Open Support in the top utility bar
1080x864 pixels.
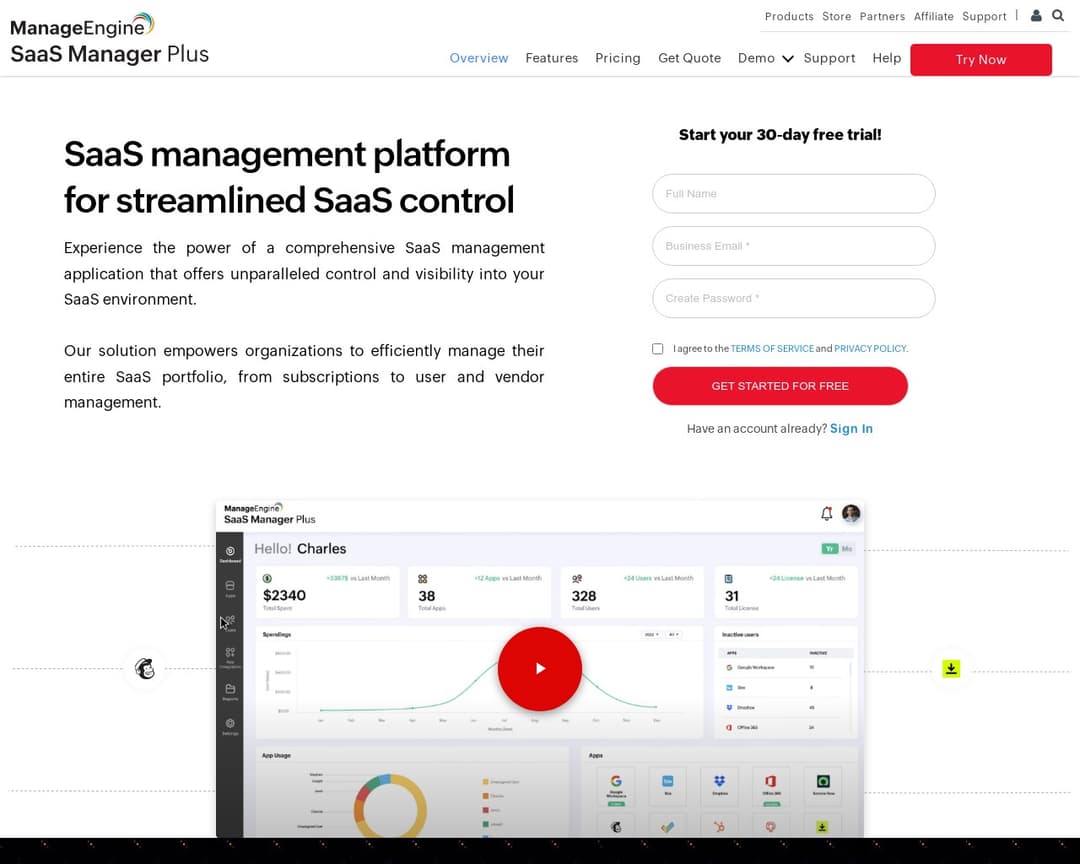click(x=984, y=16)
